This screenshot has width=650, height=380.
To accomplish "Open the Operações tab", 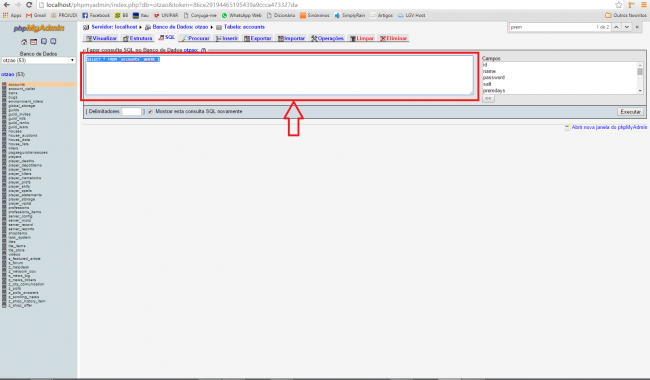I will [x=327, y=38].
